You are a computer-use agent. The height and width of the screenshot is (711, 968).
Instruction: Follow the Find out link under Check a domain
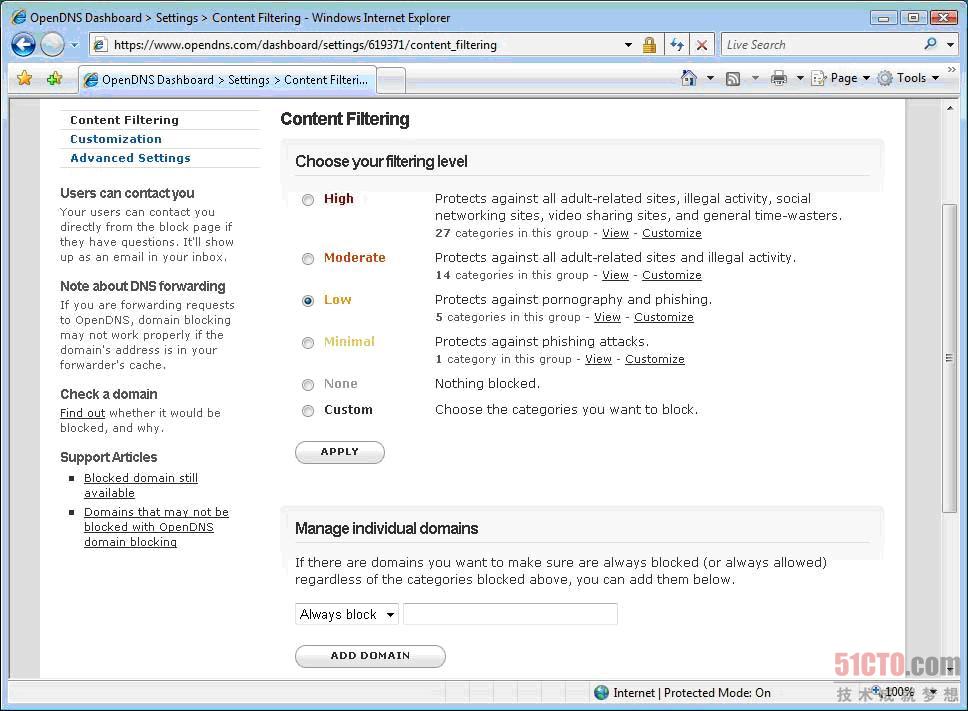82,413
